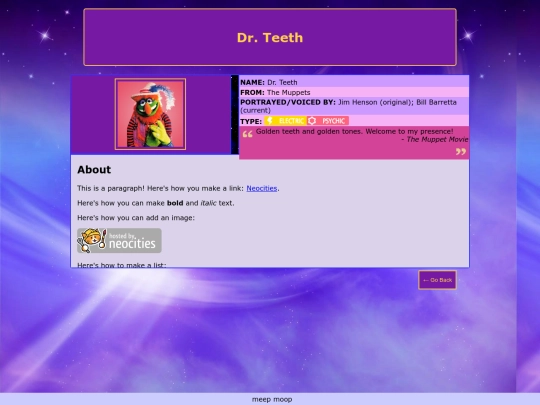Click the Dr. Teeth page title
This screenshot has width=540, height=405.
point(270,38)
